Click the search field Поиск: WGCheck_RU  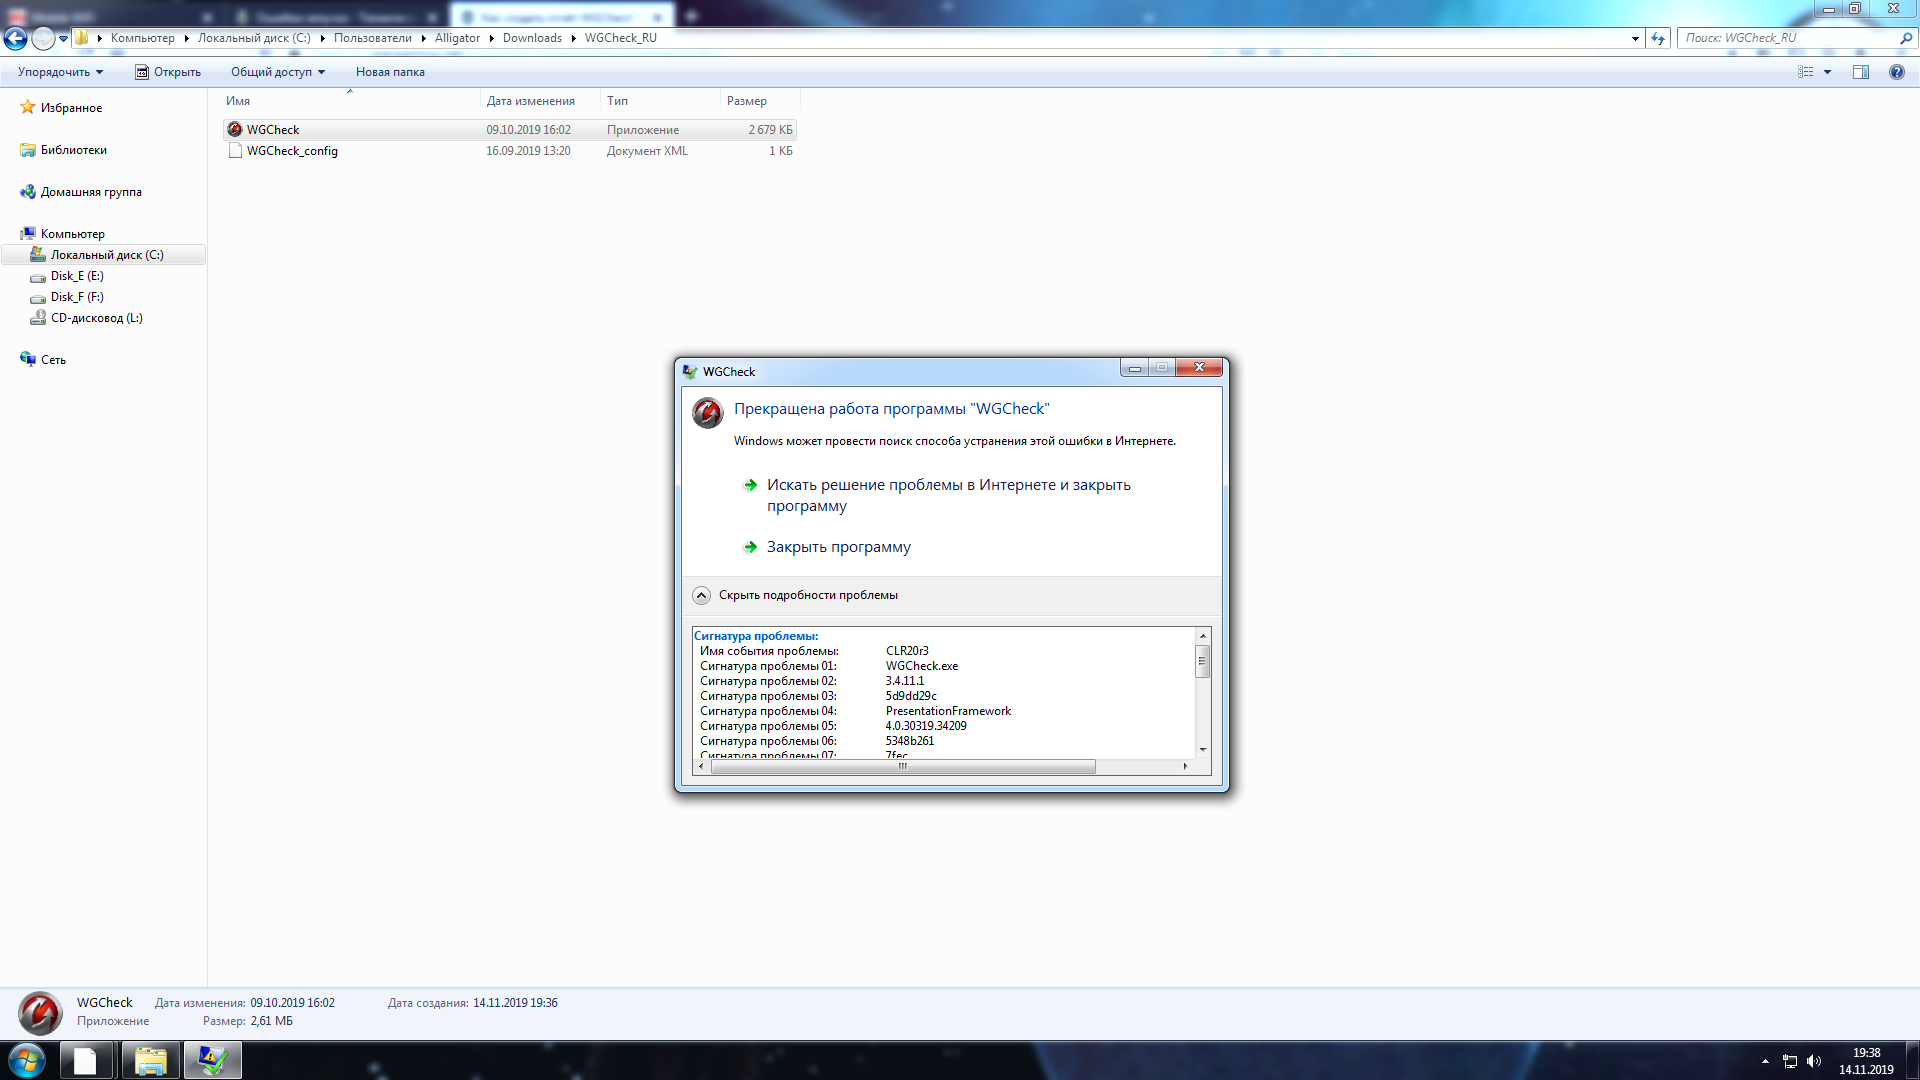(1788, 38)
